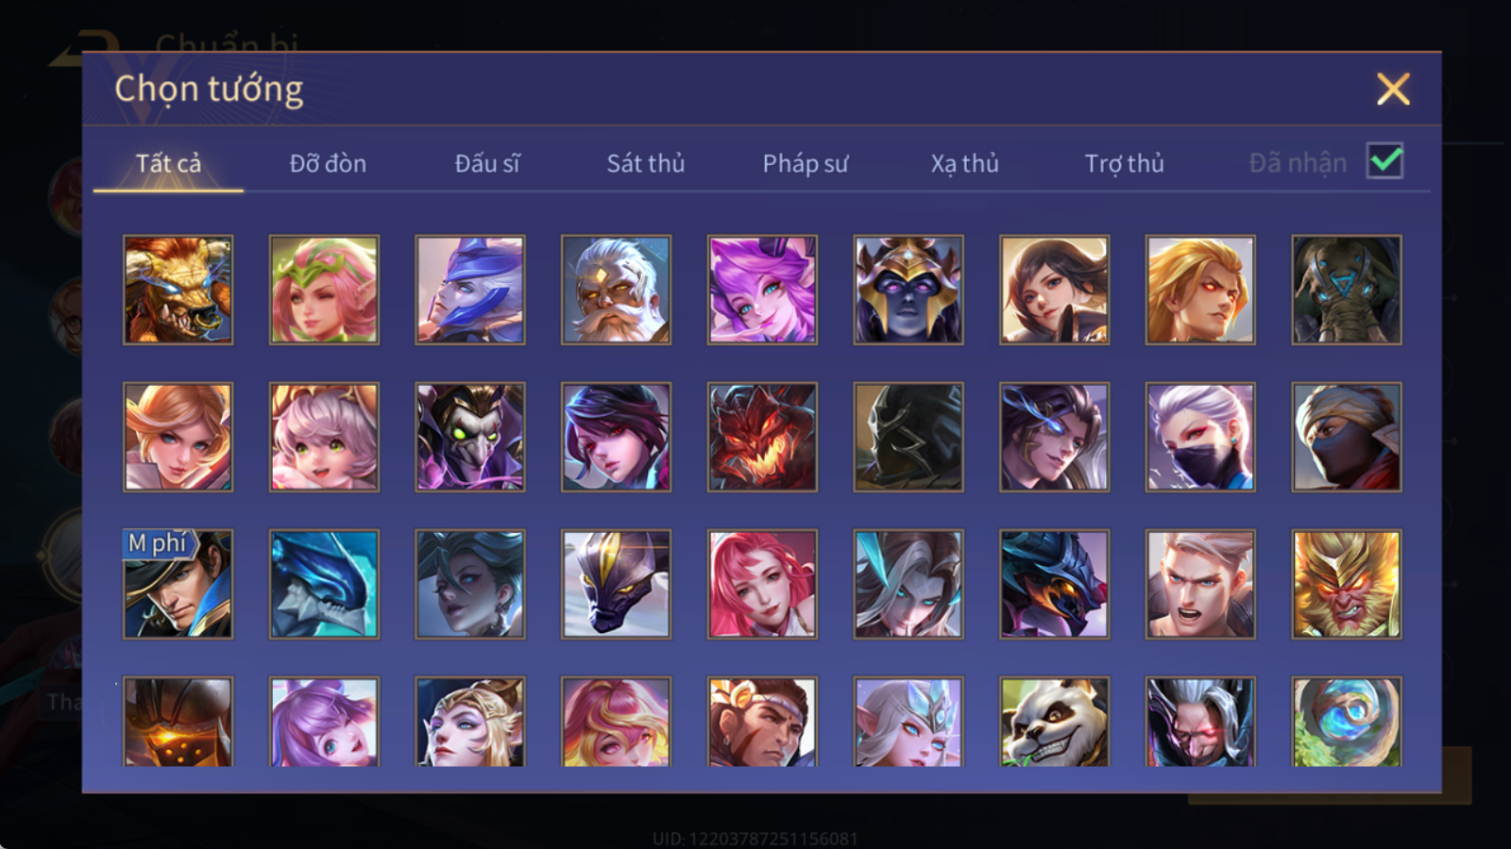The height and width of the screenshot is (849, 1511).
Task: Pick the panda hero portrait
Action: coord(1054,722)
